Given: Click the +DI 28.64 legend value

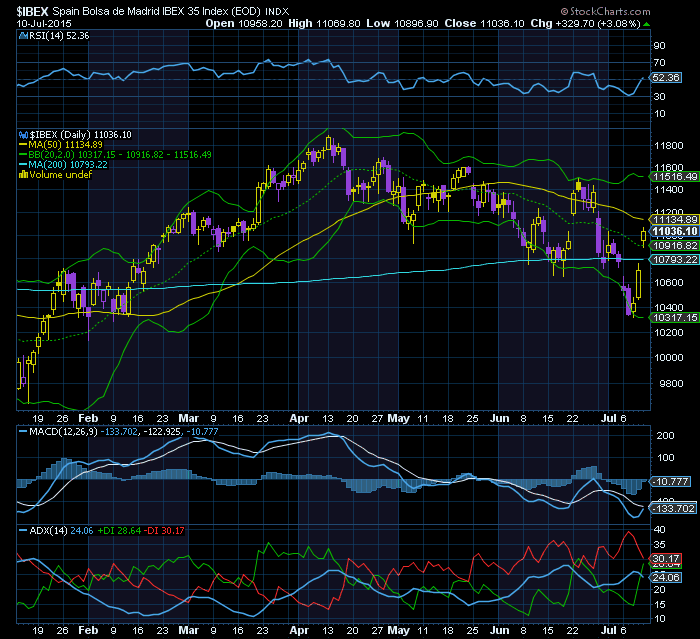Looking at the screenshot, I should [x=119, y=530].
